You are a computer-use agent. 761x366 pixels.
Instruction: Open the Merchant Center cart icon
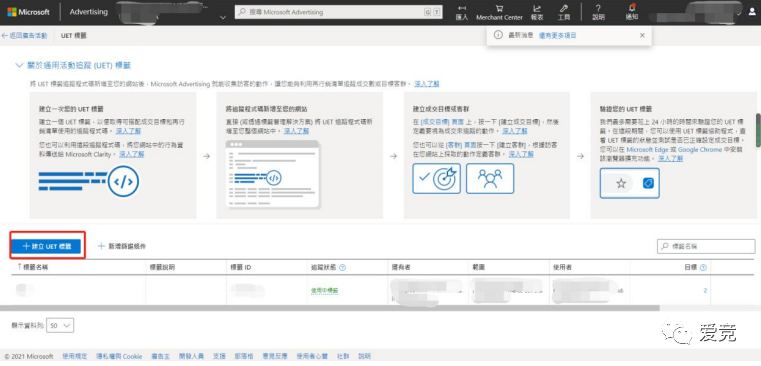[x=499, y=8]
